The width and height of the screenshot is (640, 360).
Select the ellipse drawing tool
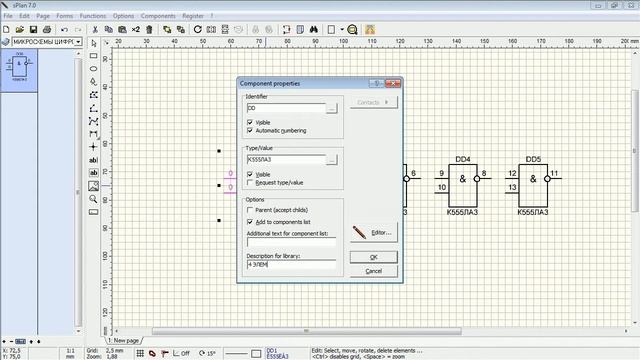tap(93, 69)
